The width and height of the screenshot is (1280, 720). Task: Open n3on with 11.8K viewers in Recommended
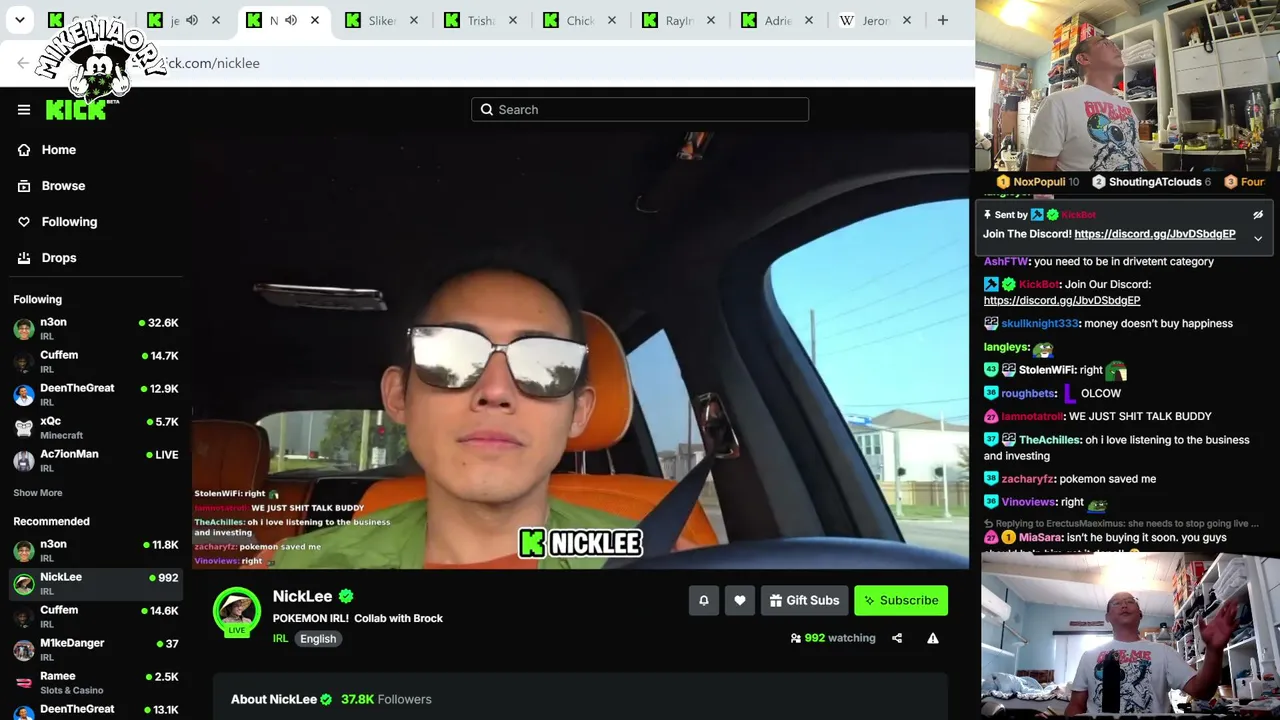(95, 551)
